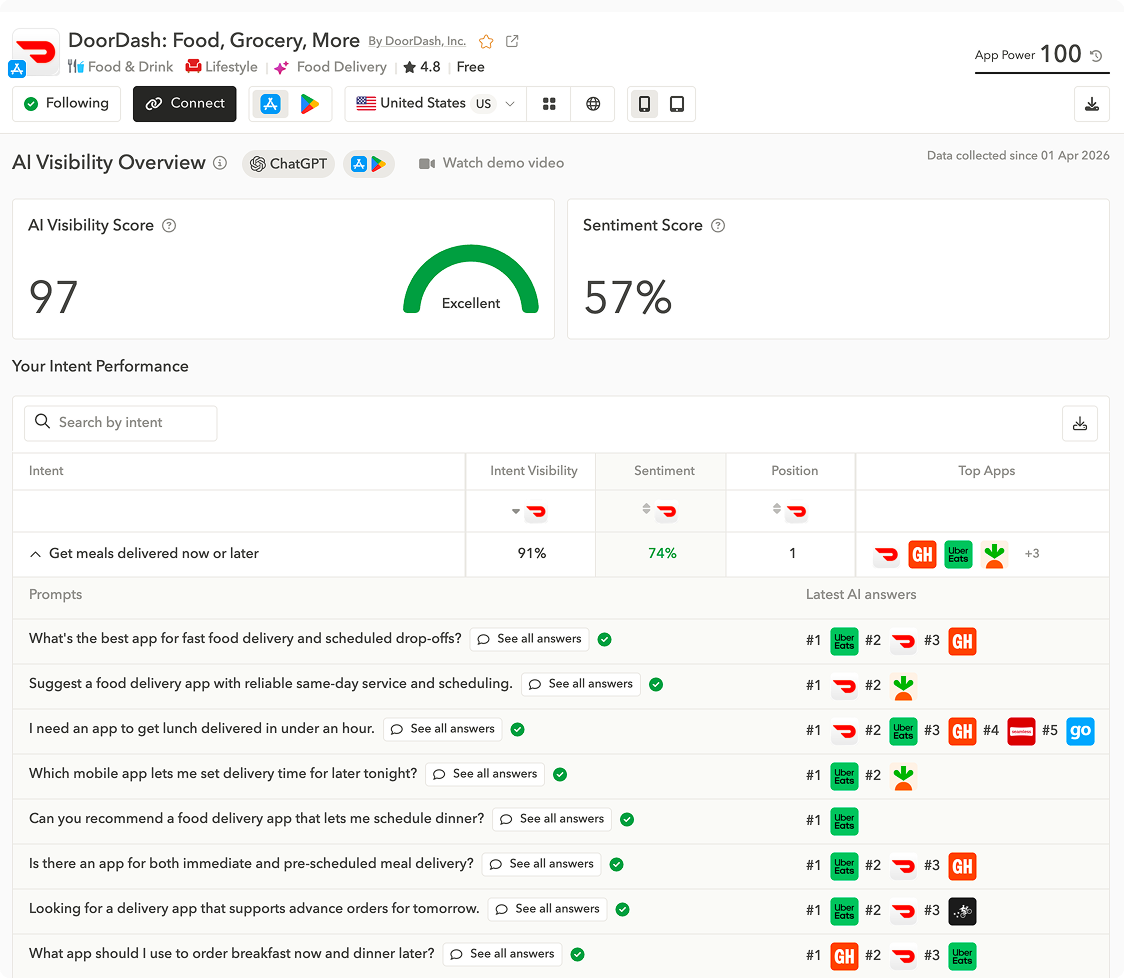Click the #5 'go' app icon in lunch prompt row
Screen dimensions: 1124x978
point(1080,731)
